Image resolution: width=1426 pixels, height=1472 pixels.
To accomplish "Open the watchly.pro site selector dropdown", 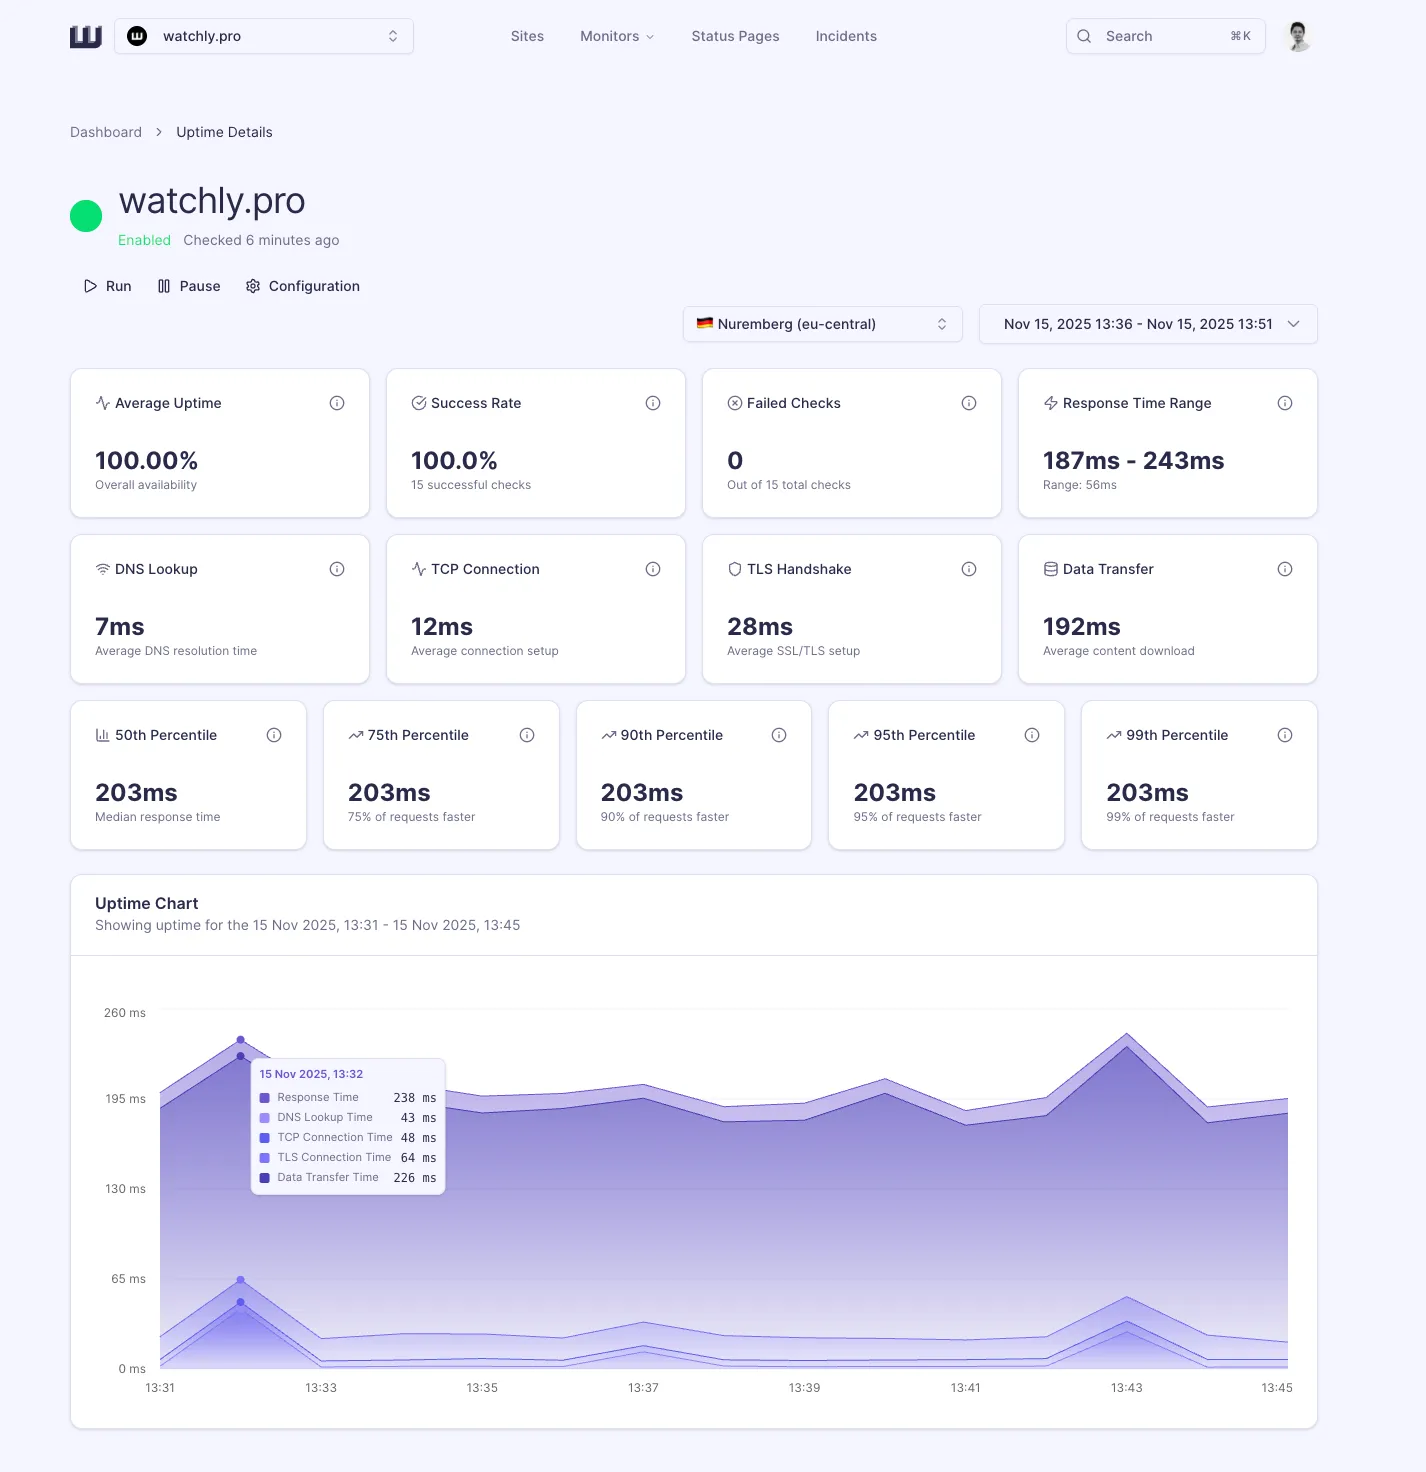I will point(264,36).
